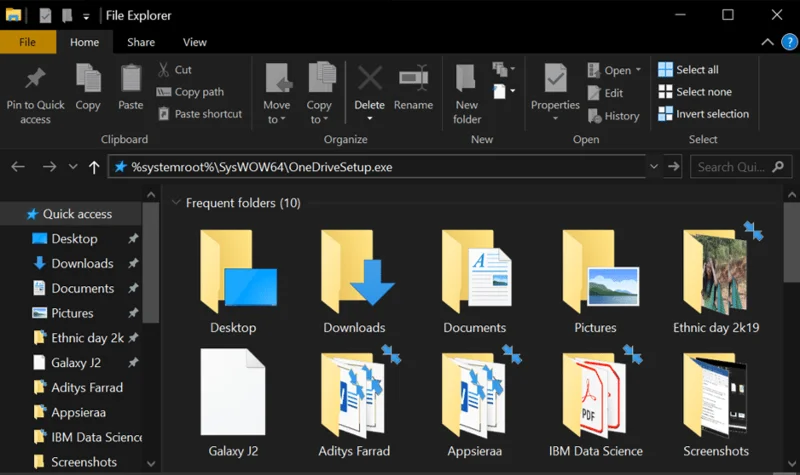Select Appsieraa in navigation pane

(71, 412)
